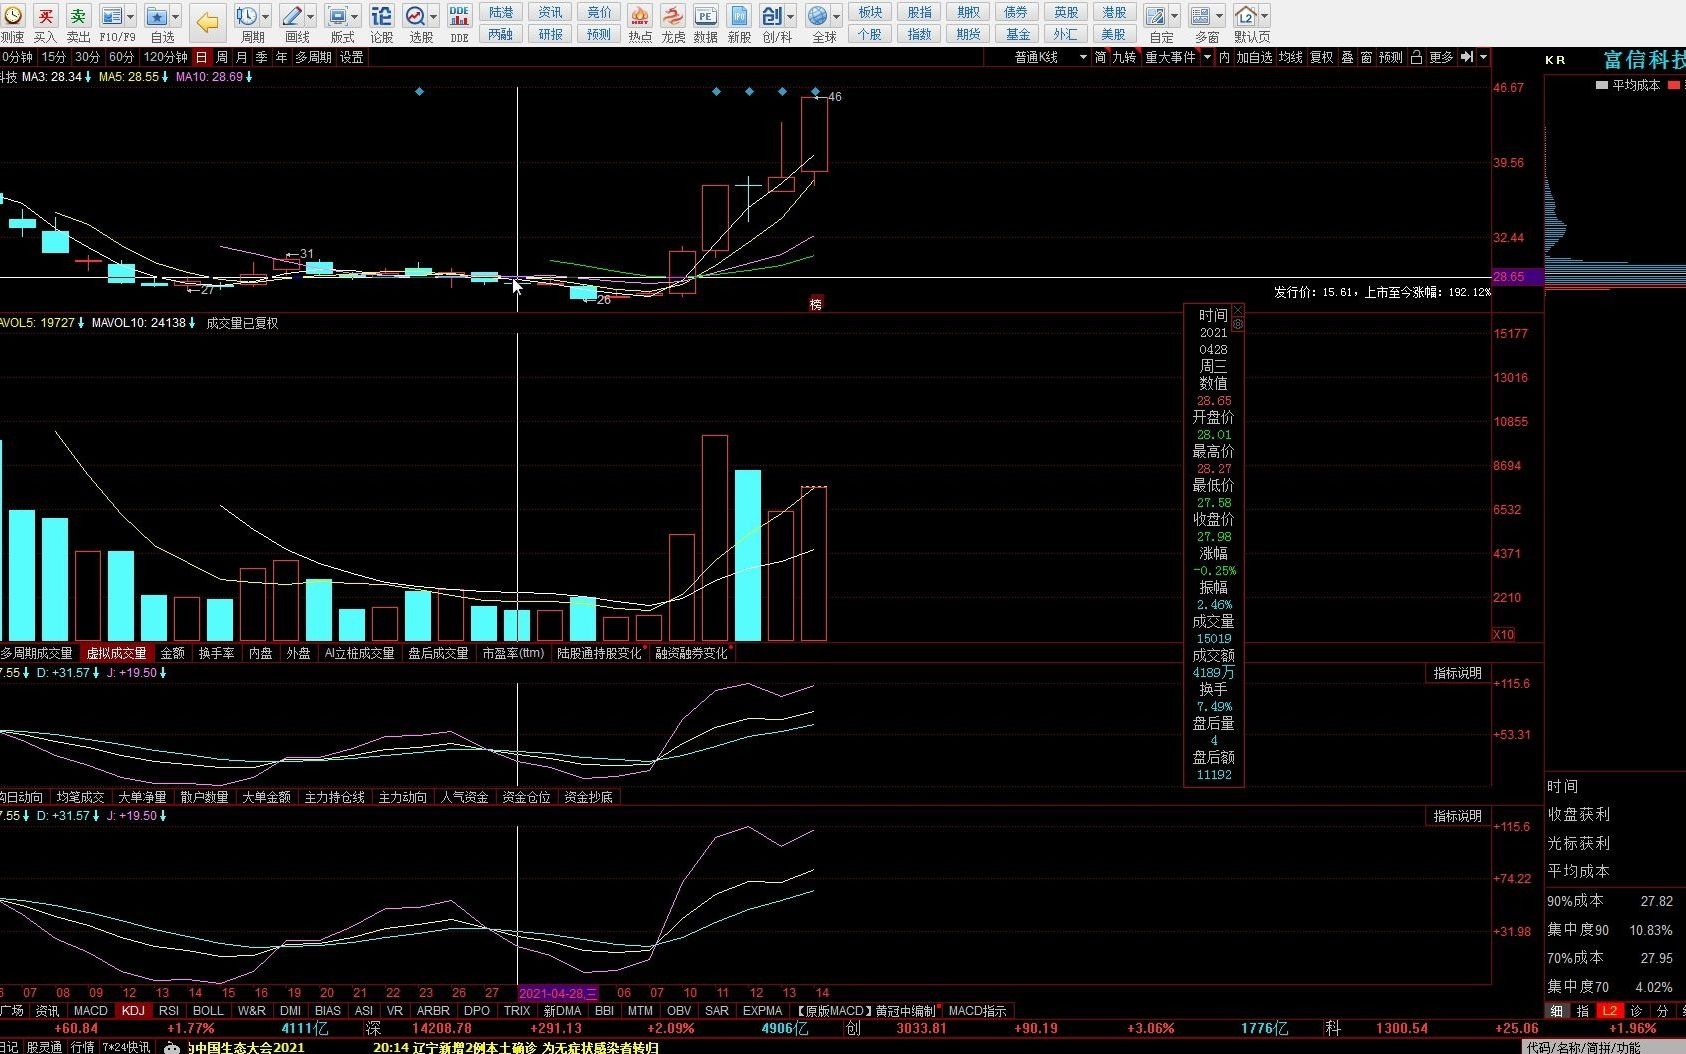Toggle the 复权 price adjustment
Viewport: 1686px width, 1054px height.
tap(1321, 57)
